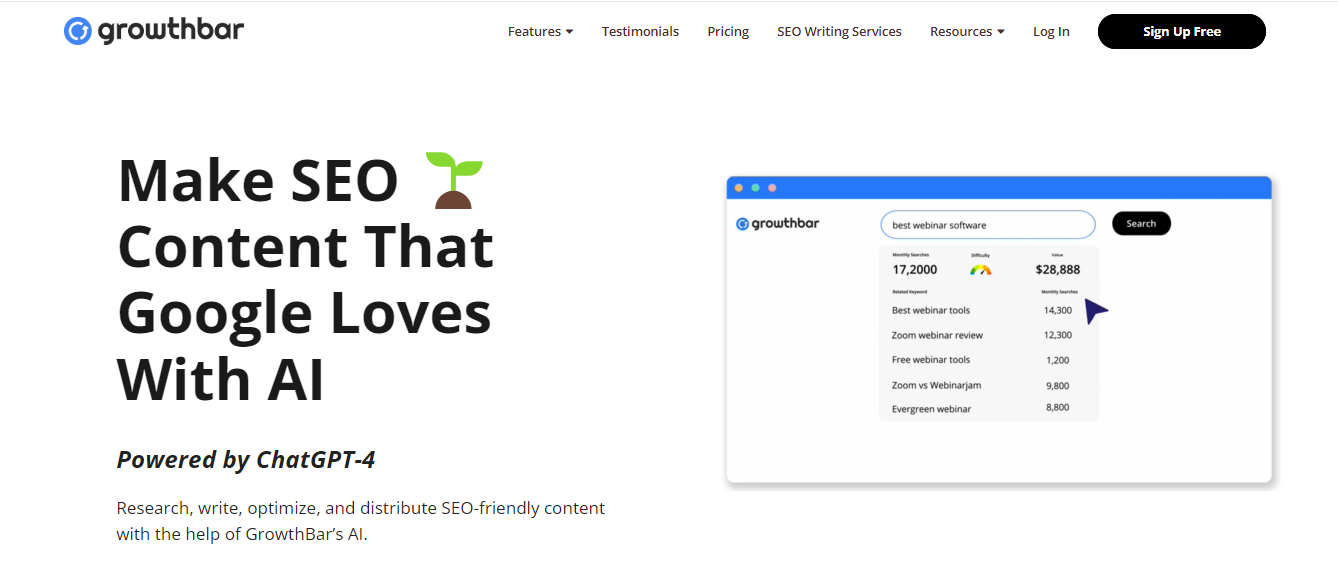
Task: Open the Pricing page
Action: coord(728,32)
